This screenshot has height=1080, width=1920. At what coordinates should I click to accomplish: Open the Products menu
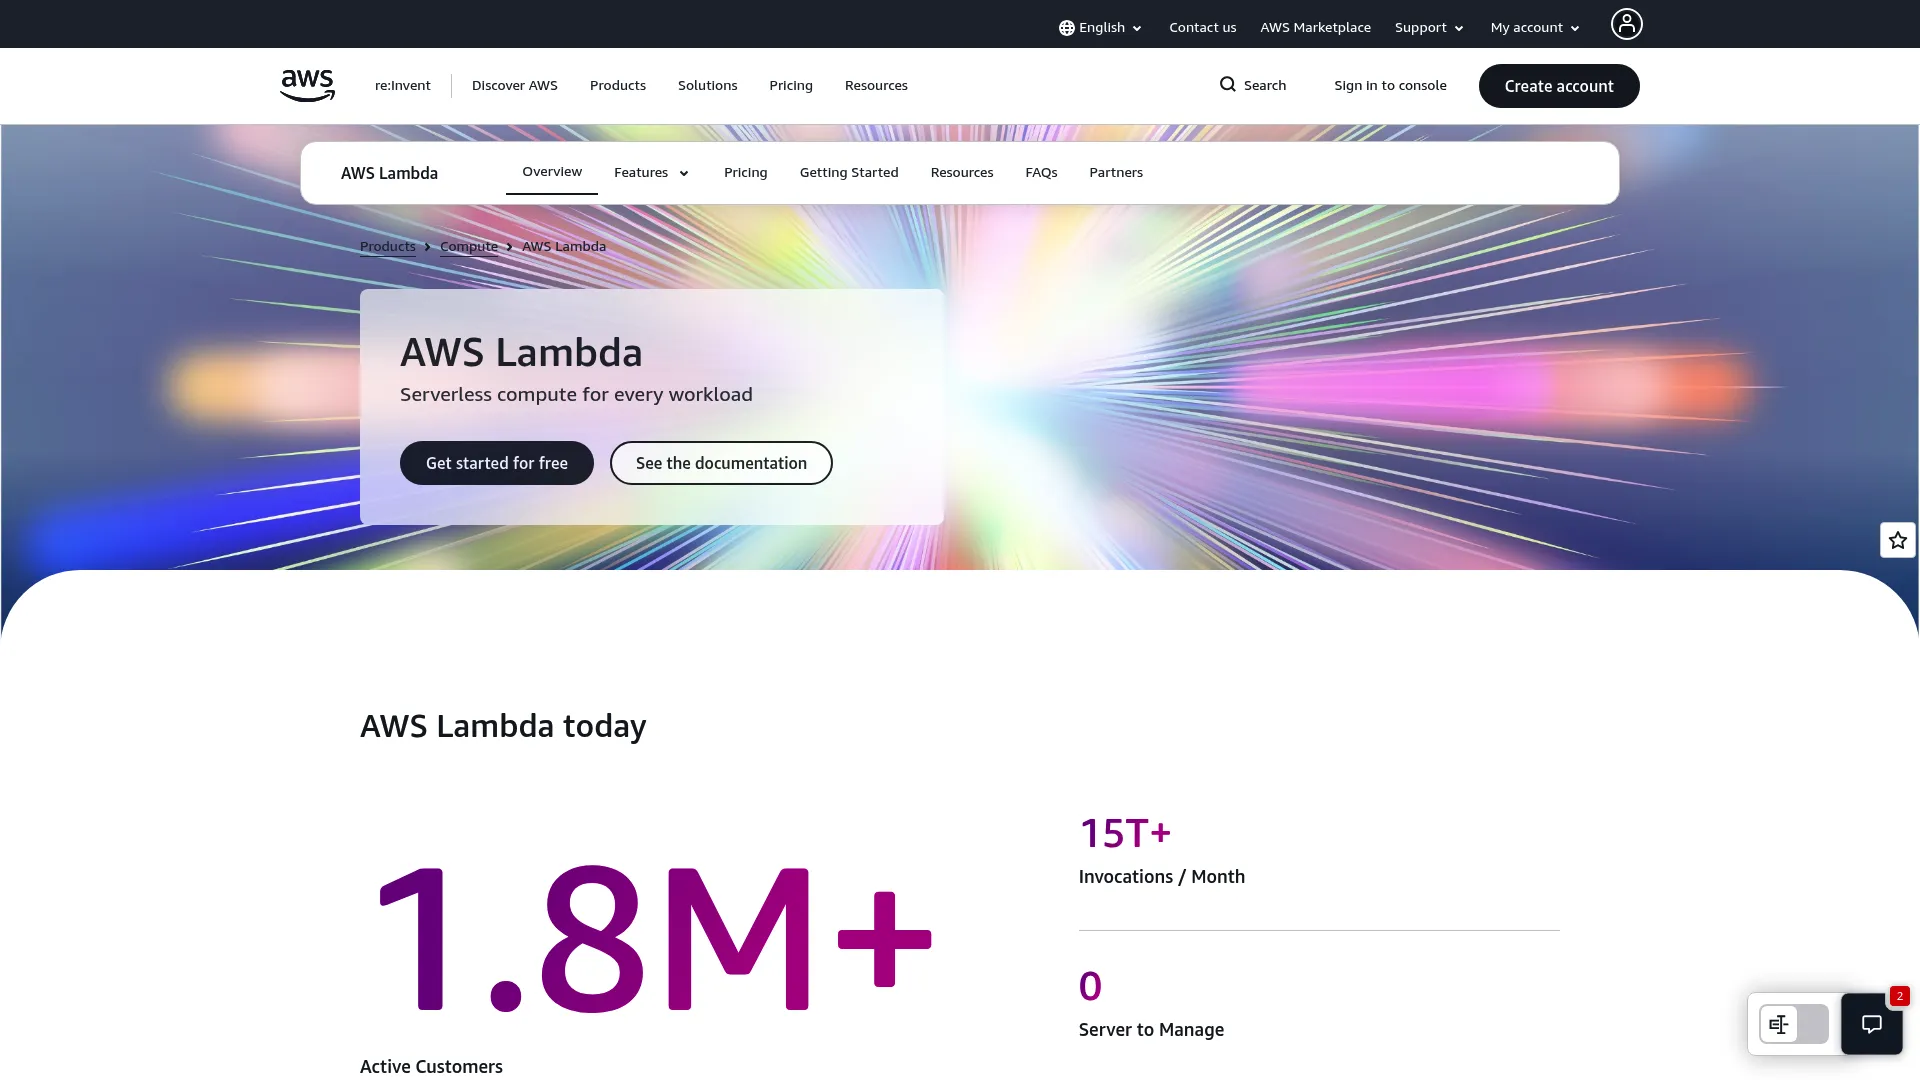click(618, 86)
